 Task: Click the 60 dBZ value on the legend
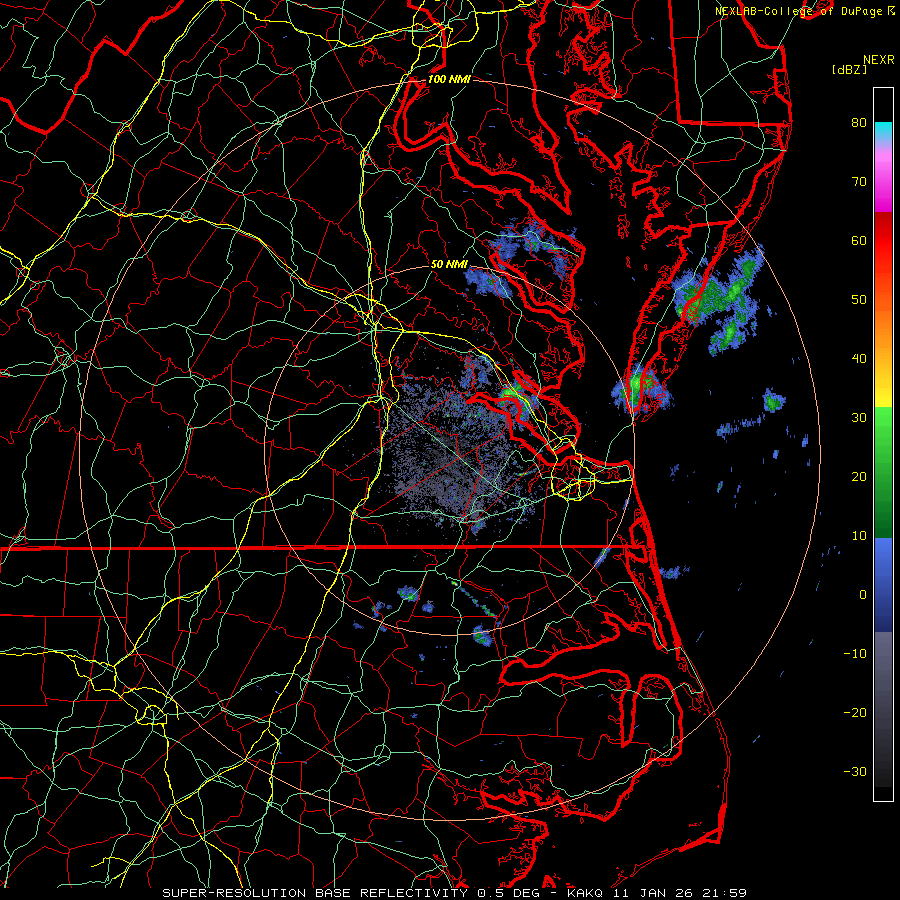point(859,240)
